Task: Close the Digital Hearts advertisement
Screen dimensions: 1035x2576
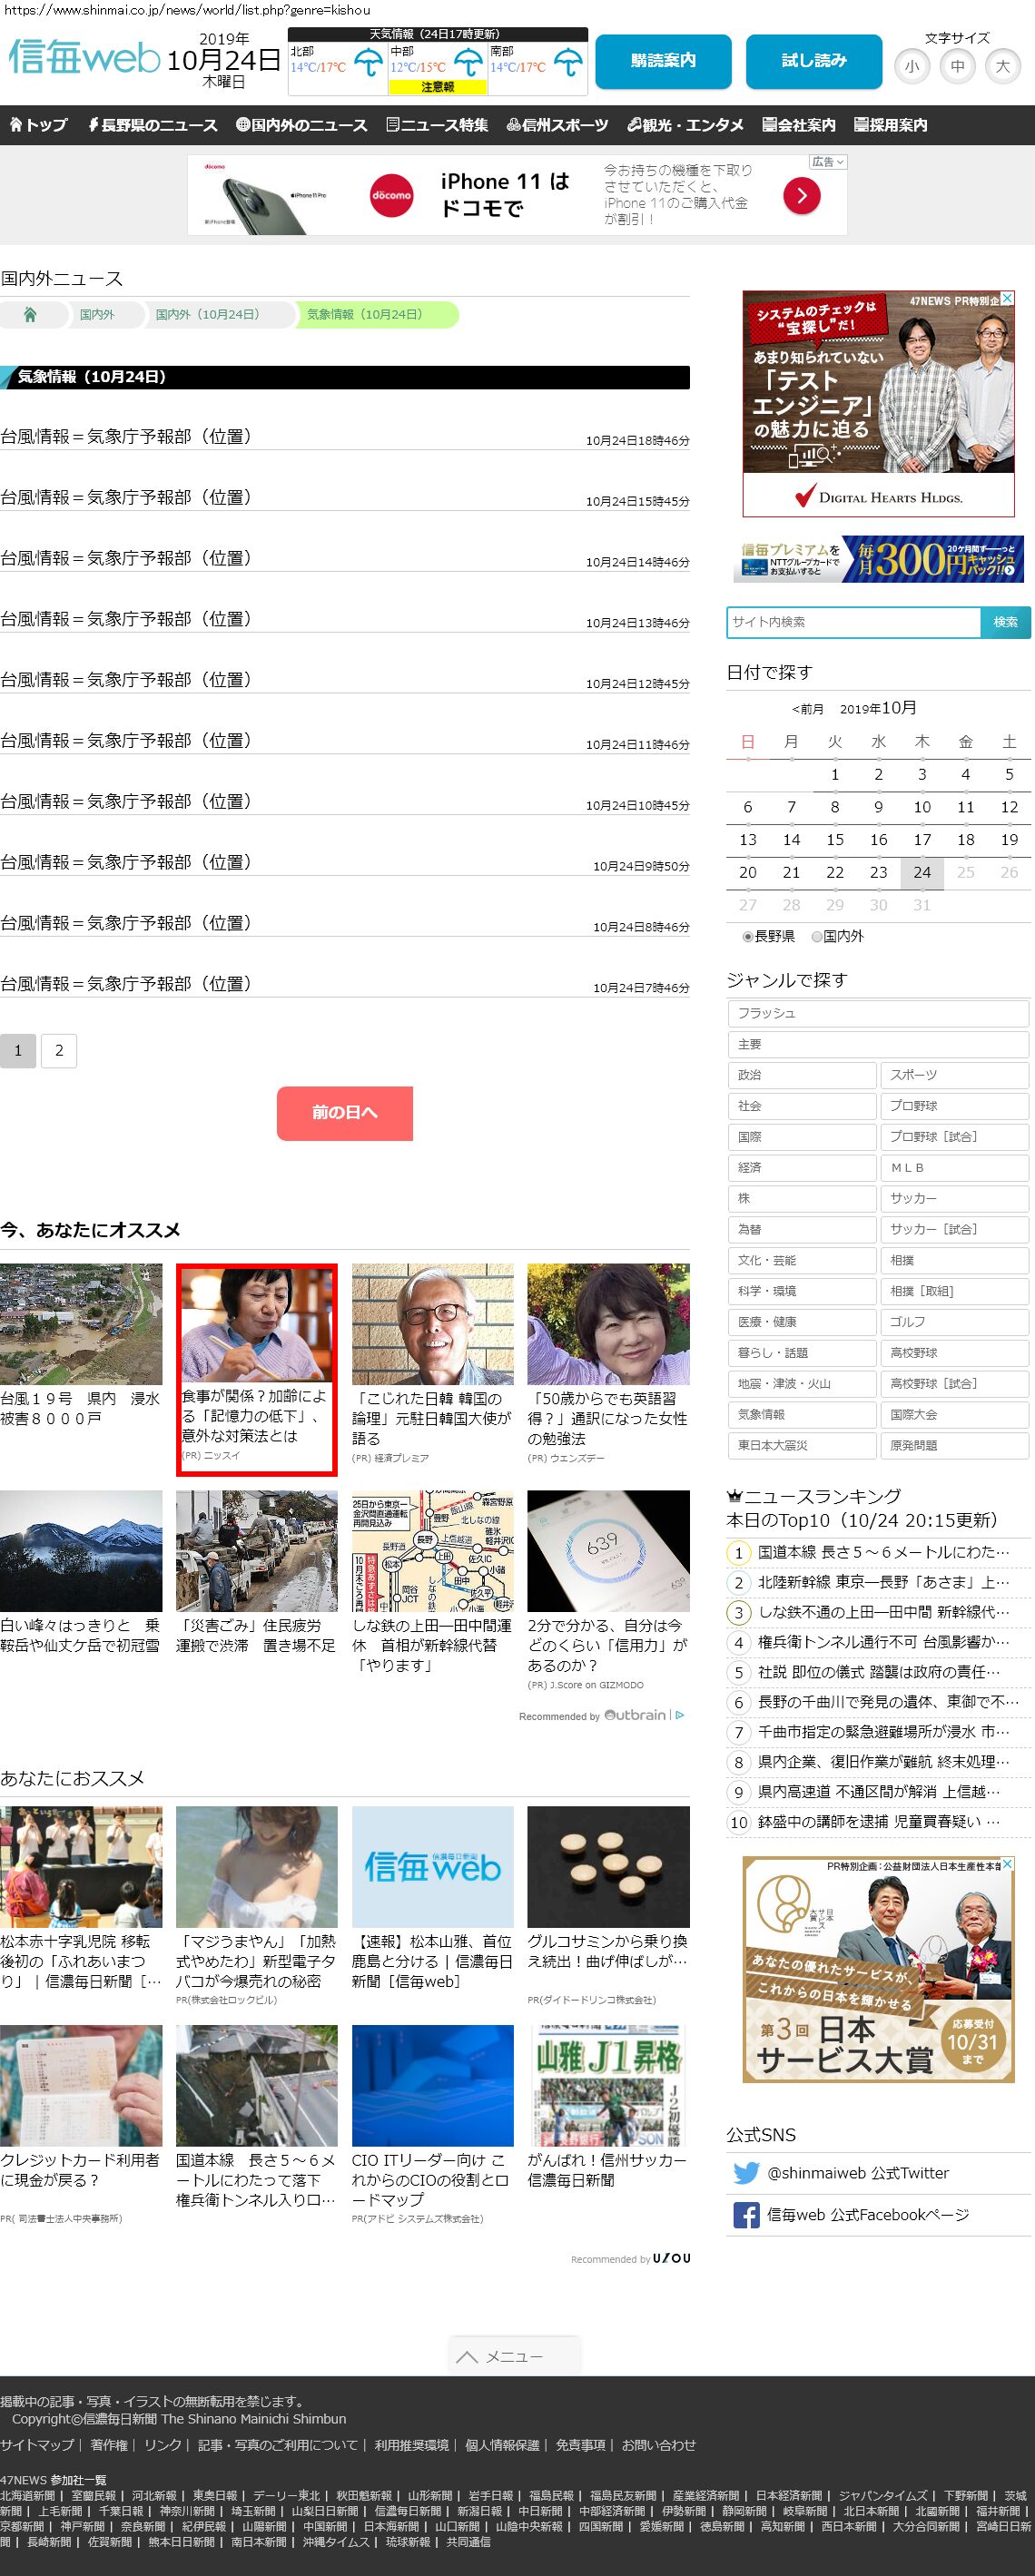Action: click(1007, 299)
